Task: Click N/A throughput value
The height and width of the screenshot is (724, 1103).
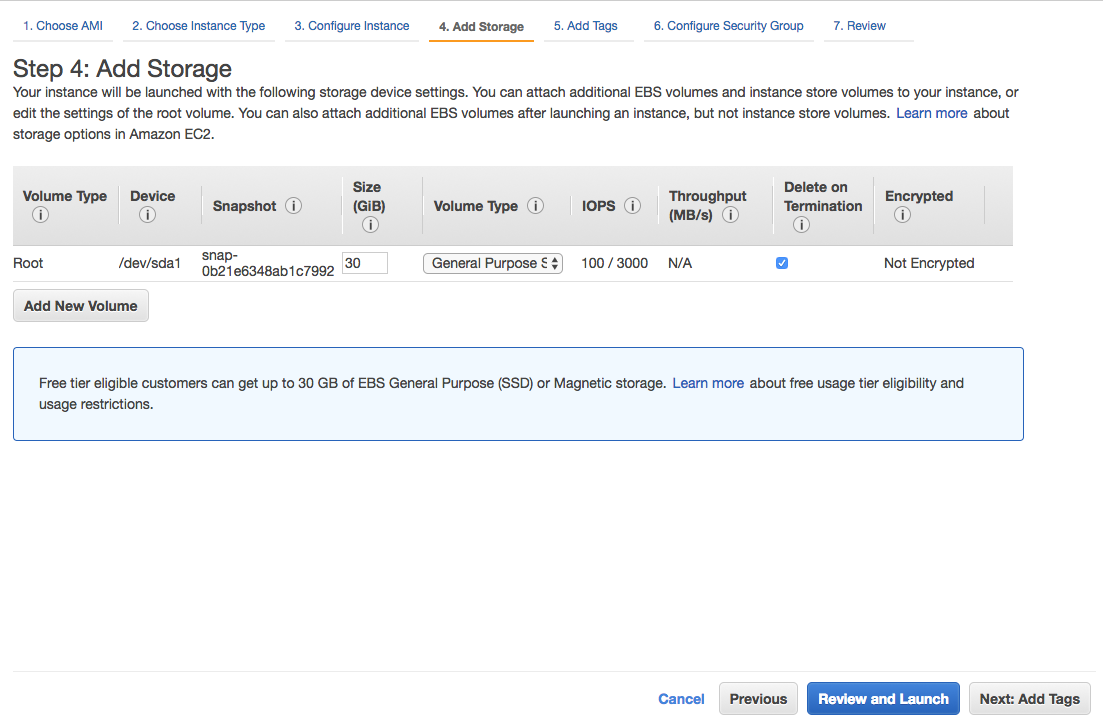Action: (680, 263)
